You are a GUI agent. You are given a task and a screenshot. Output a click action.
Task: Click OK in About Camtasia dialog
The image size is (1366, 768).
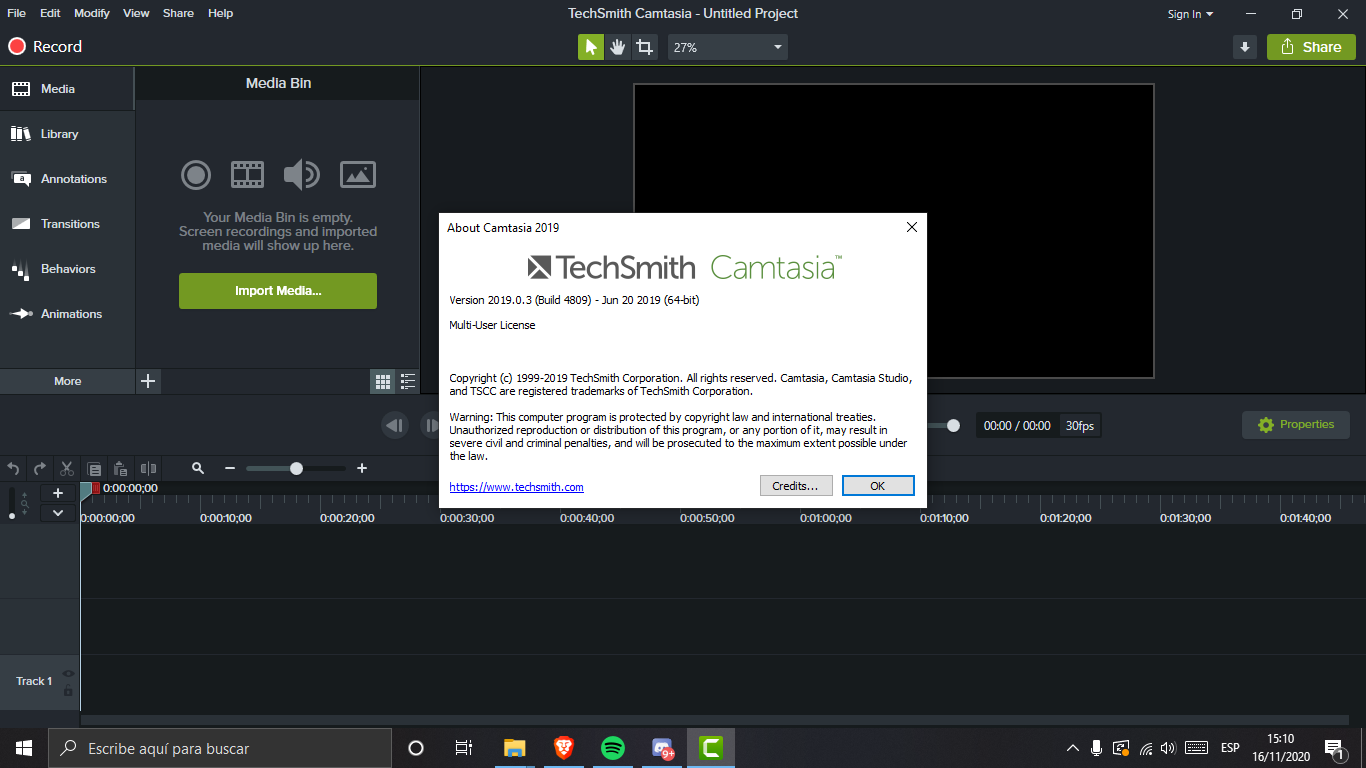[x=878, y=486]
